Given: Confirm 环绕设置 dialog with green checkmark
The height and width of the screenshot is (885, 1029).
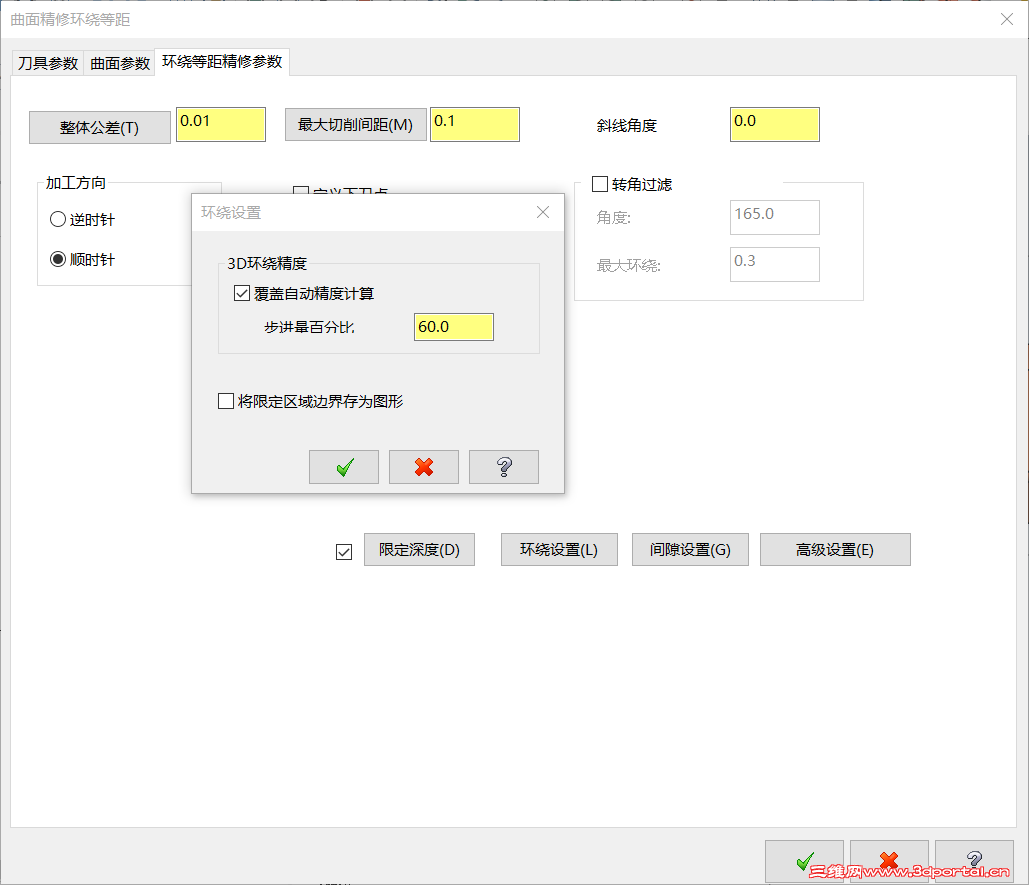Looking at the screenshot, I should point(343,466).
